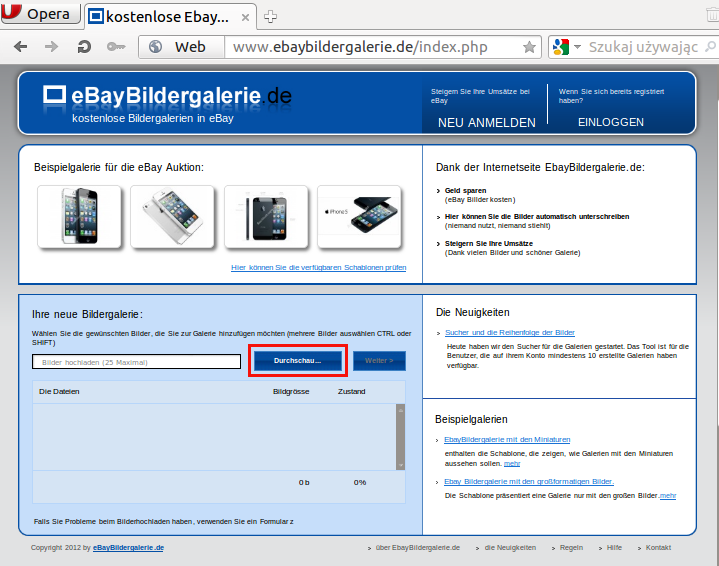Click mehr after den großen Bilder
Viewport: 719px width, 566px height.
(x=668, y=496)
